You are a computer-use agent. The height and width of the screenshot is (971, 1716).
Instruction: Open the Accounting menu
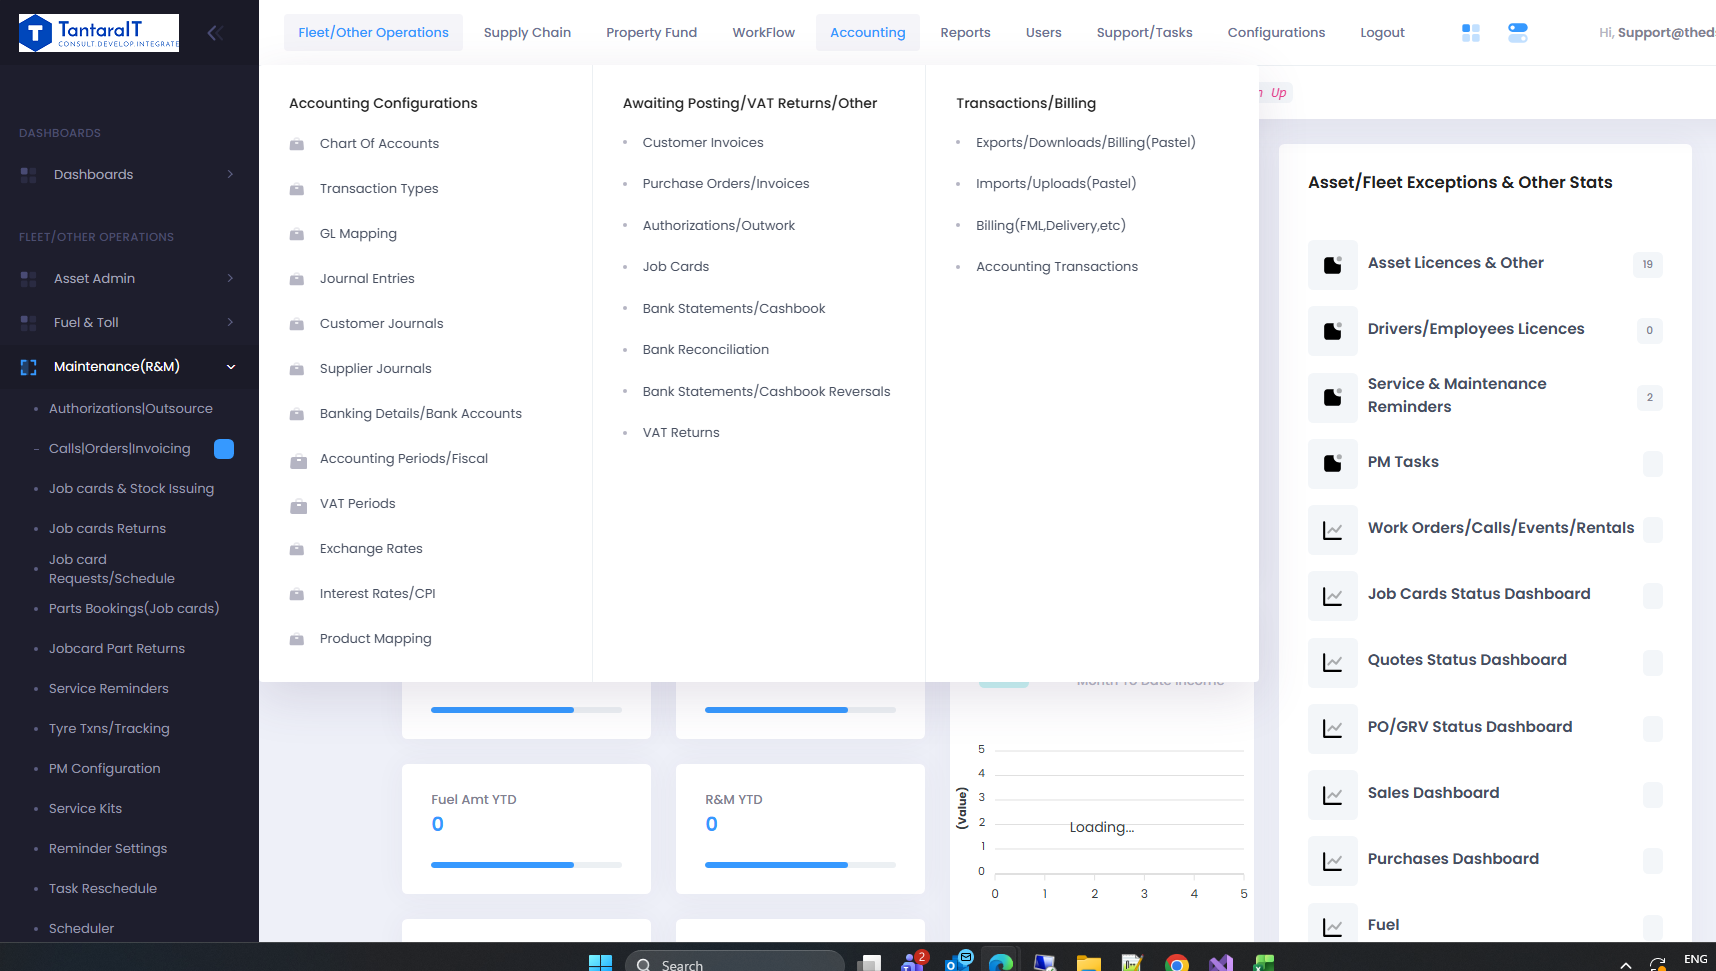[867, 33]
